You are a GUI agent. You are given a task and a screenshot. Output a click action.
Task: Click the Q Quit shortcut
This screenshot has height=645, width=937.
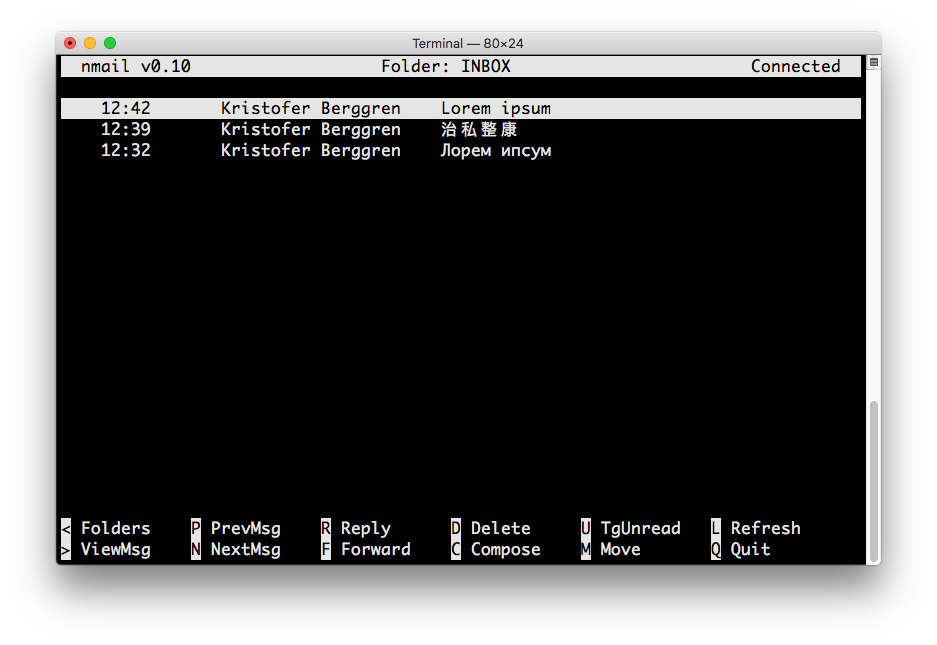(740, 549)
